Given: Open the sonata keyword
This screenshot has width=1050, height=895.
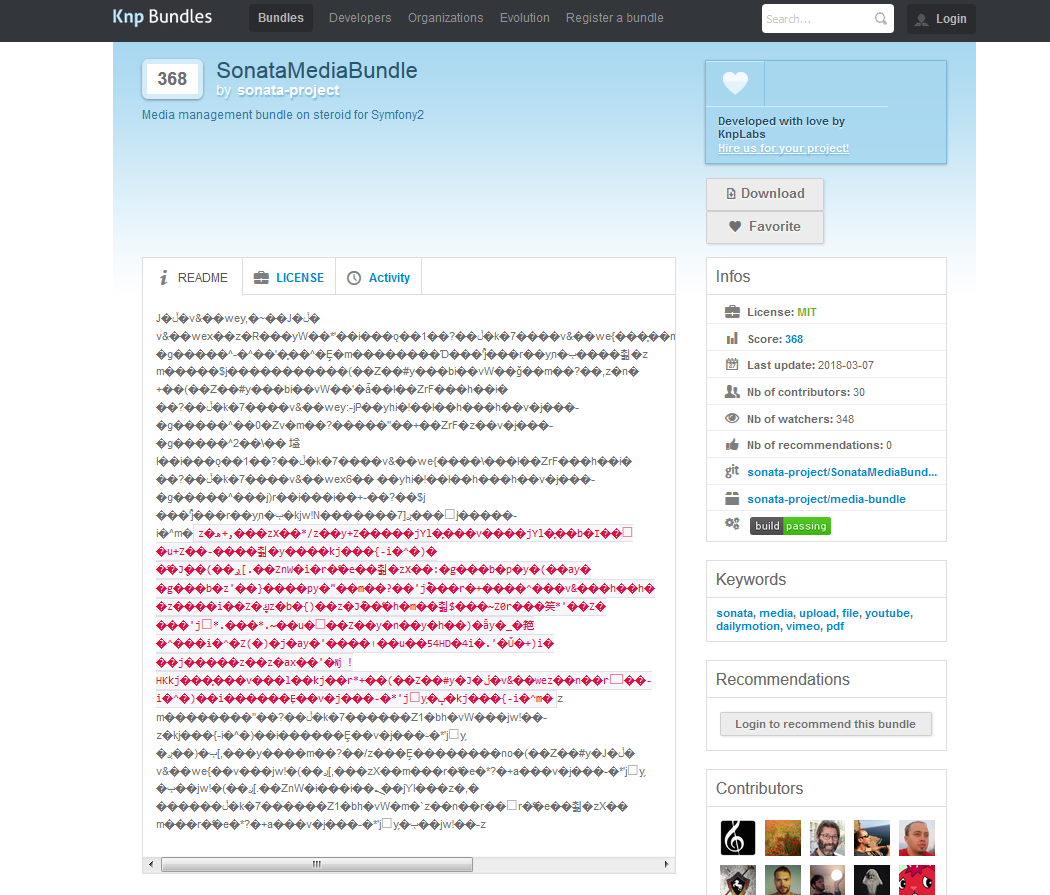Looking at the screenshot, I should [x=735, y=613].
